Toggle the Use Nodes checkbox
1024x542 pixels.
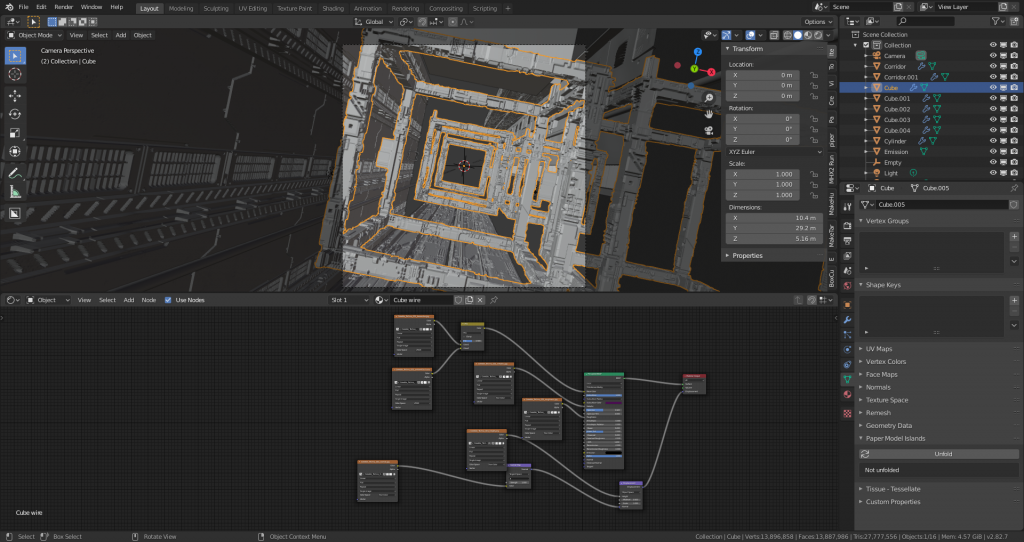coord(168,300)
